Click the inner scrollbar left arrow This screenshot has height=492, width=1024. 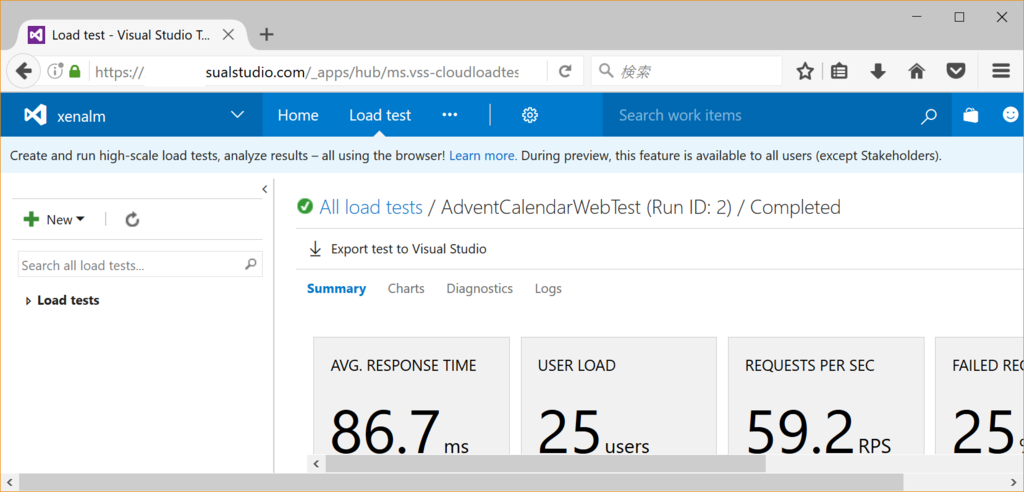pos(316,464)
